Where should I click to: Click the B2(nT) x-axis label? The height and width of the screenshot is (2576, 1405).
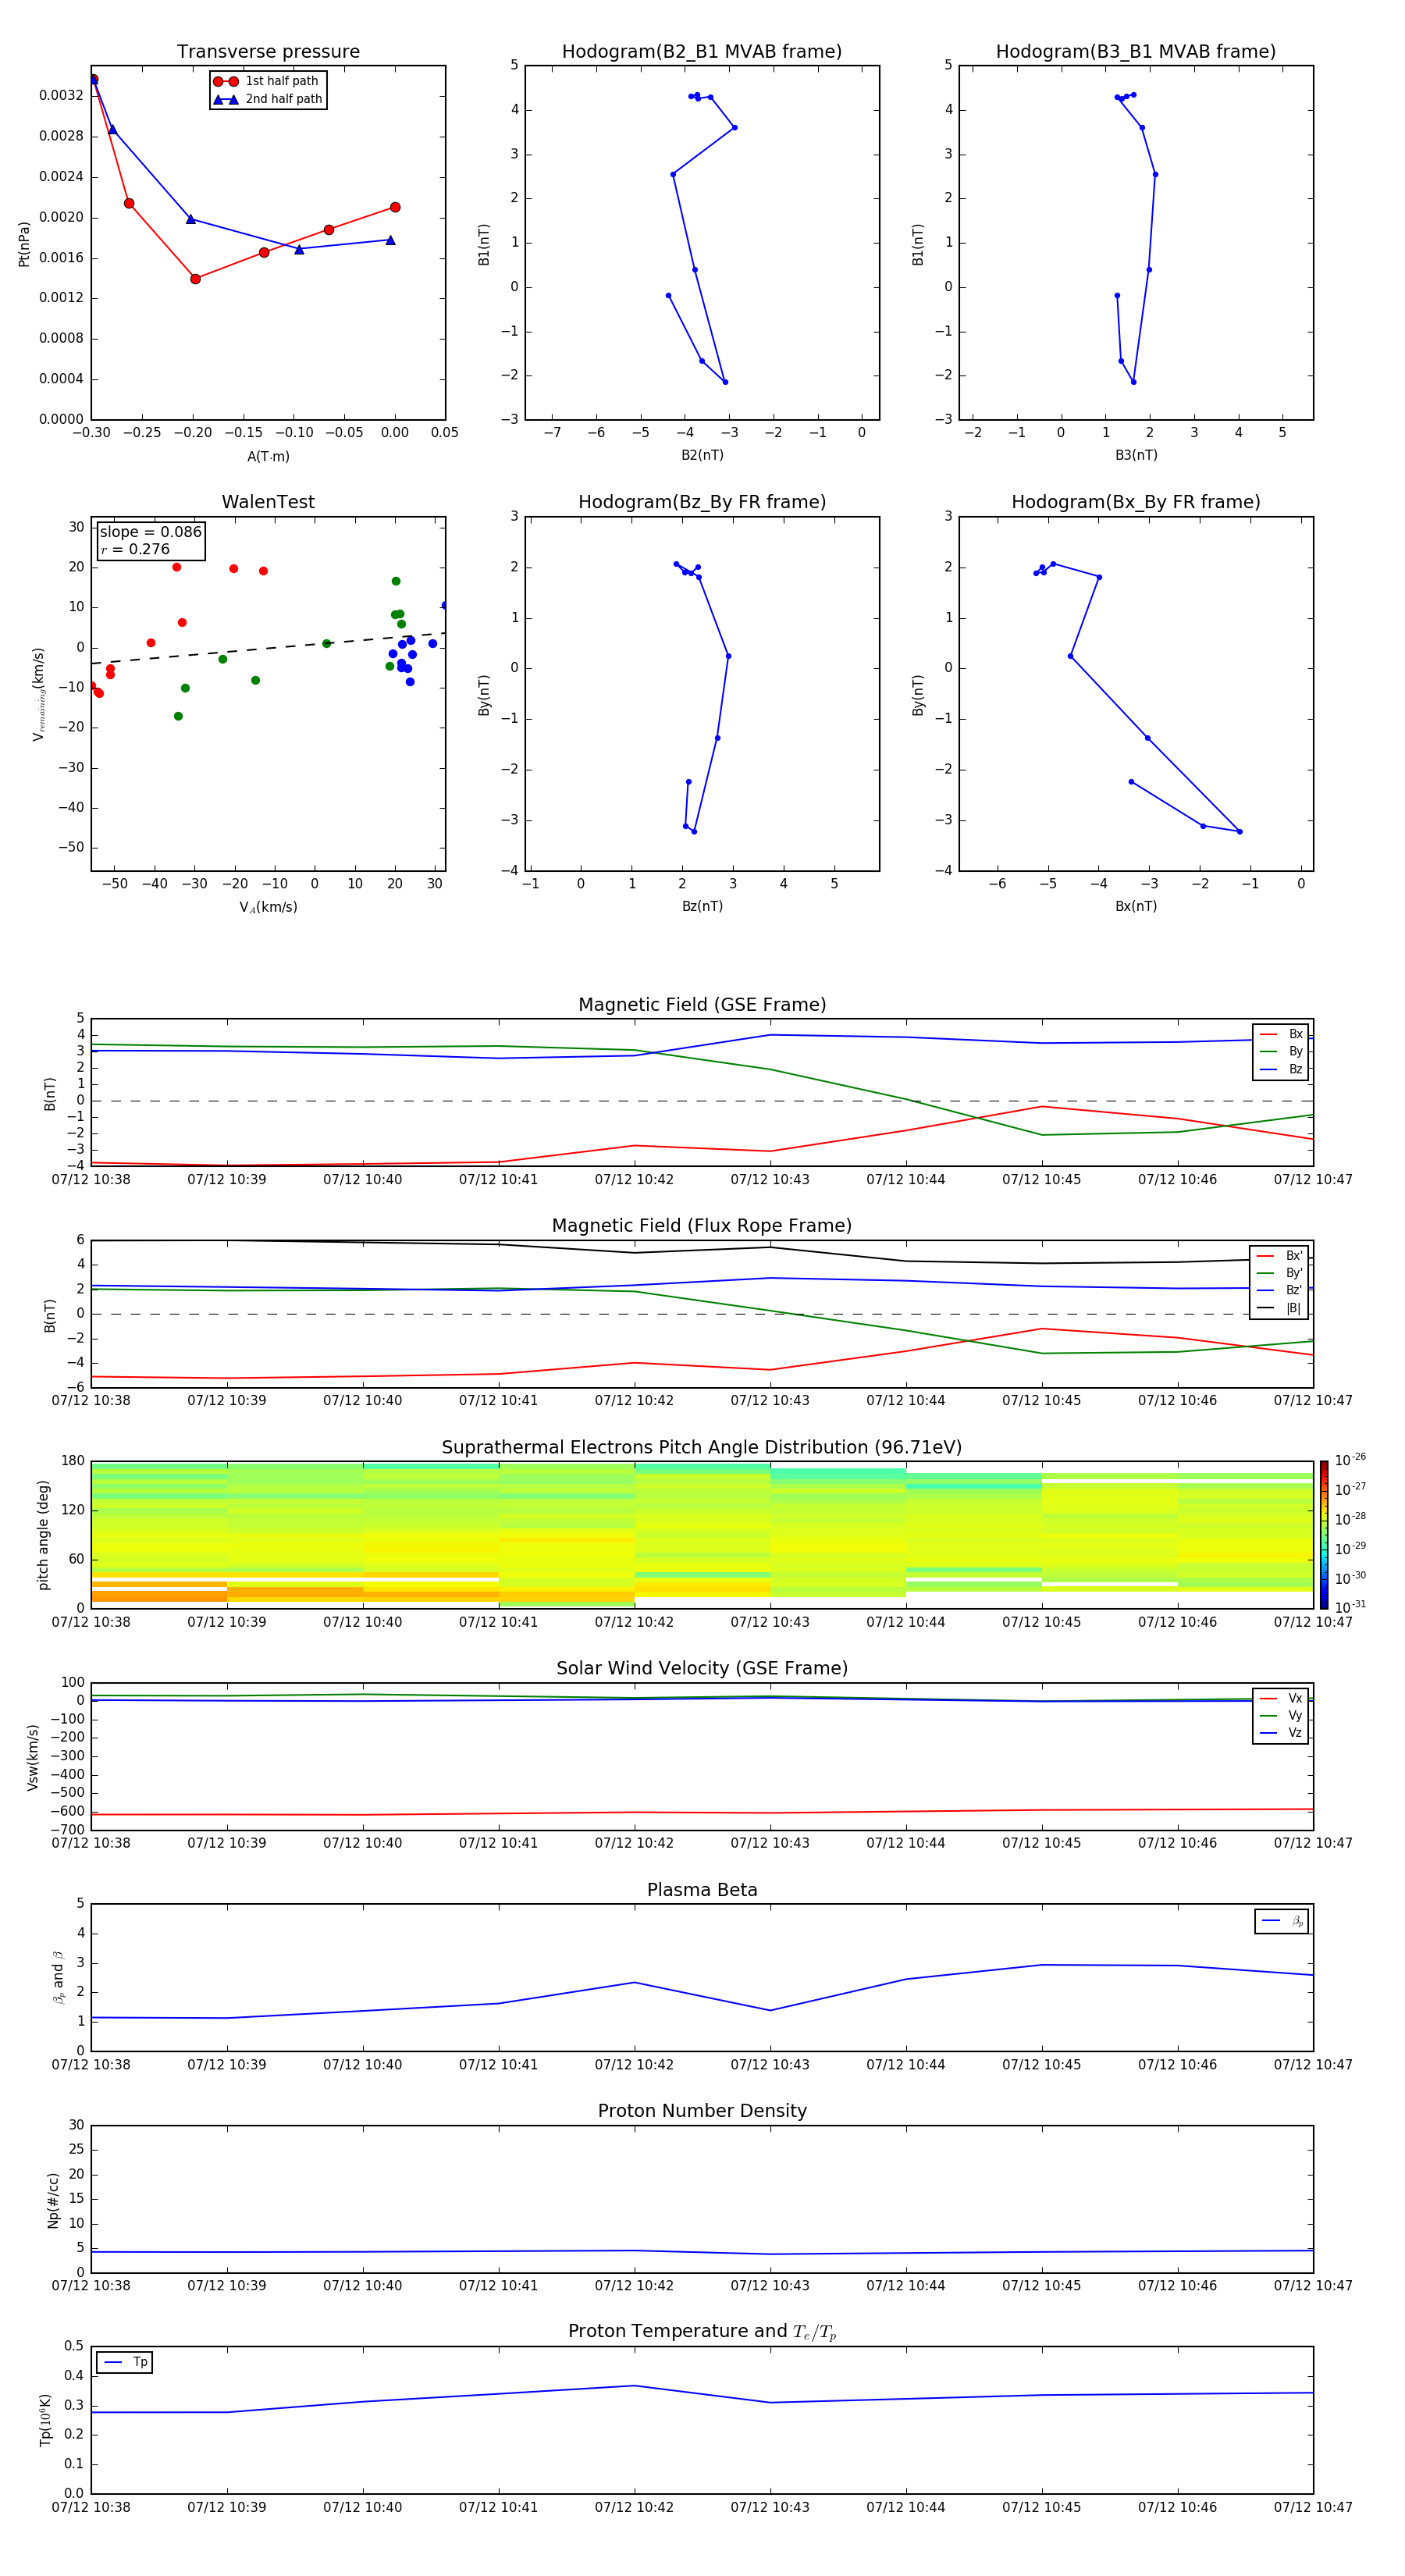click(x=702, y=455)
